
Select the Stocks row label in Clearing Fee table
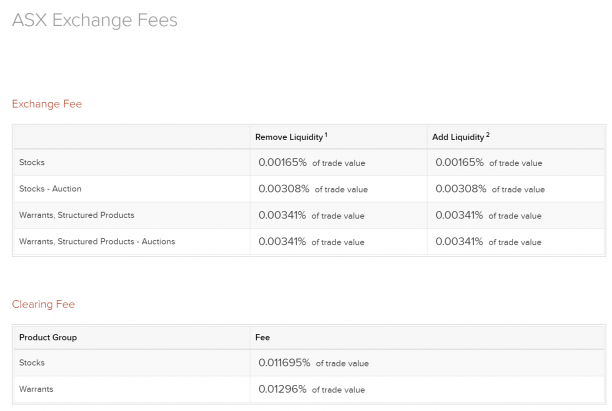(32, 363)
